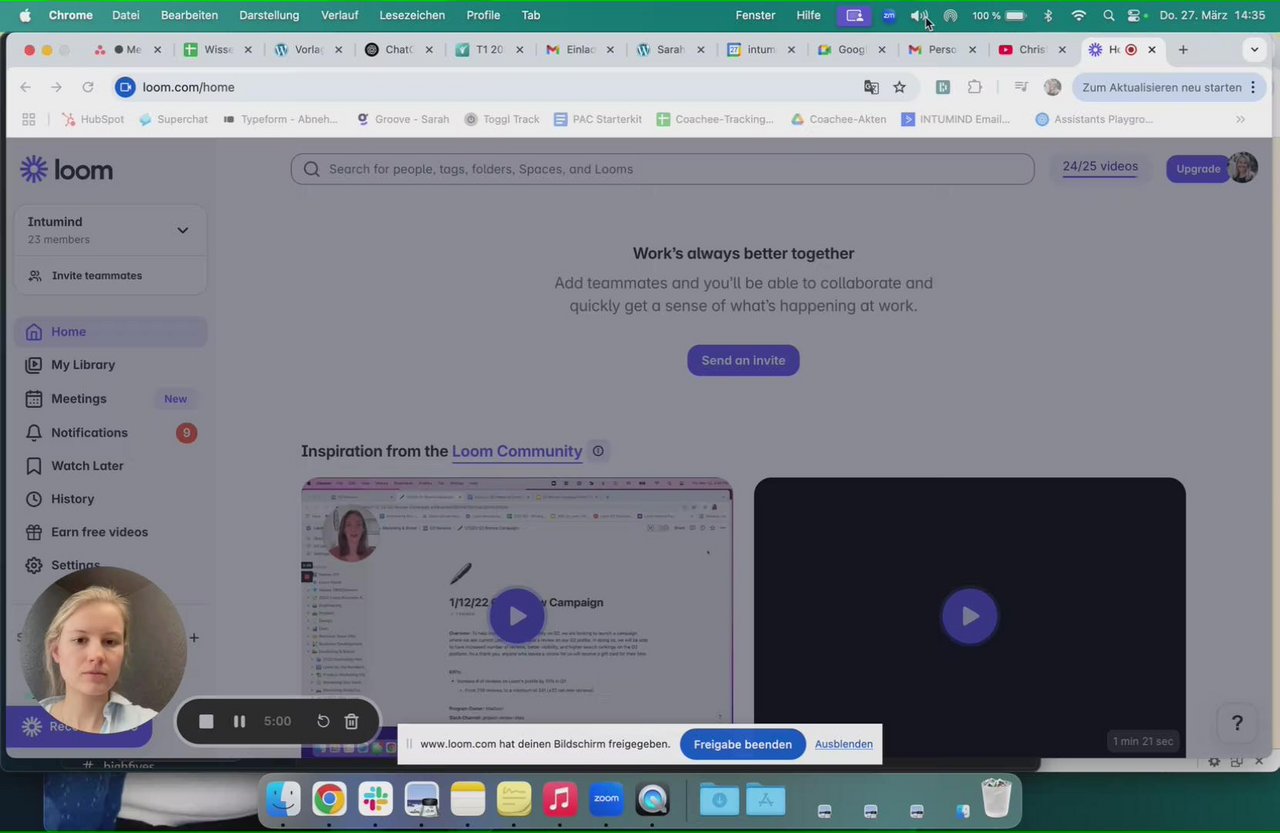Follow the Loom Community link
1280x833 pixels.
(517, 451)
